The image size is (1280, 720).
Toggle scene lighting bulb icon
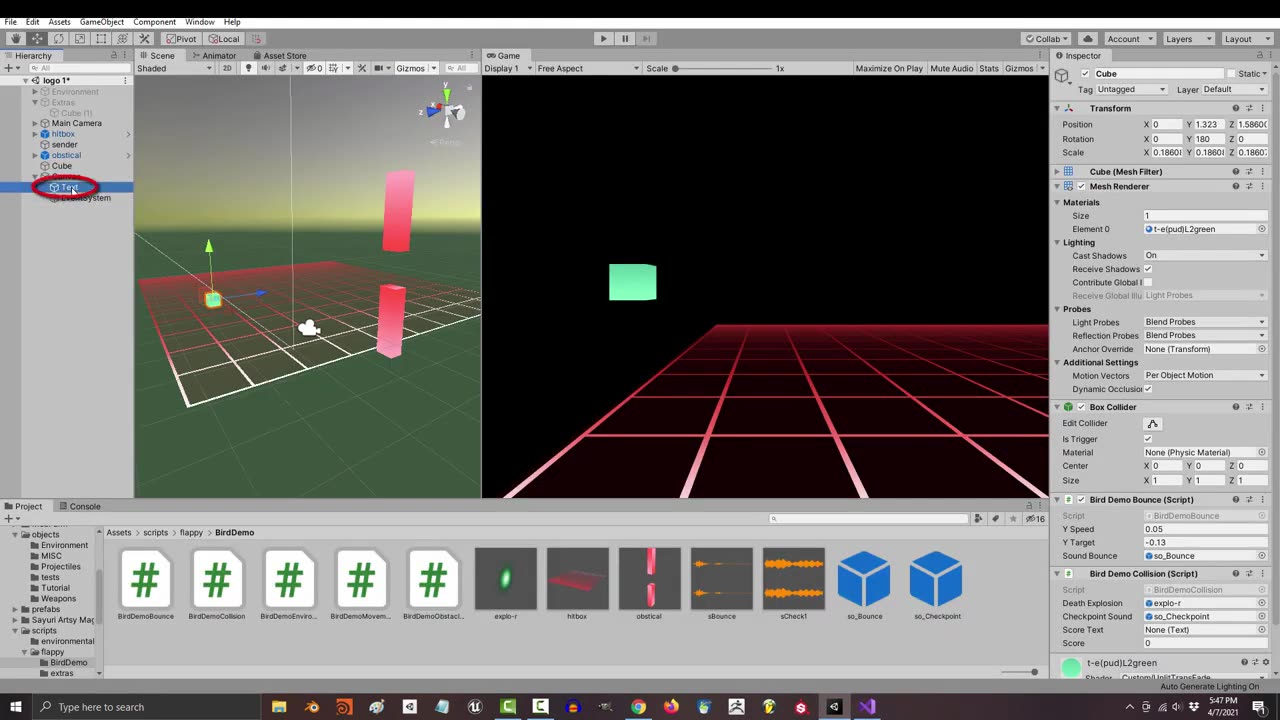248,68
